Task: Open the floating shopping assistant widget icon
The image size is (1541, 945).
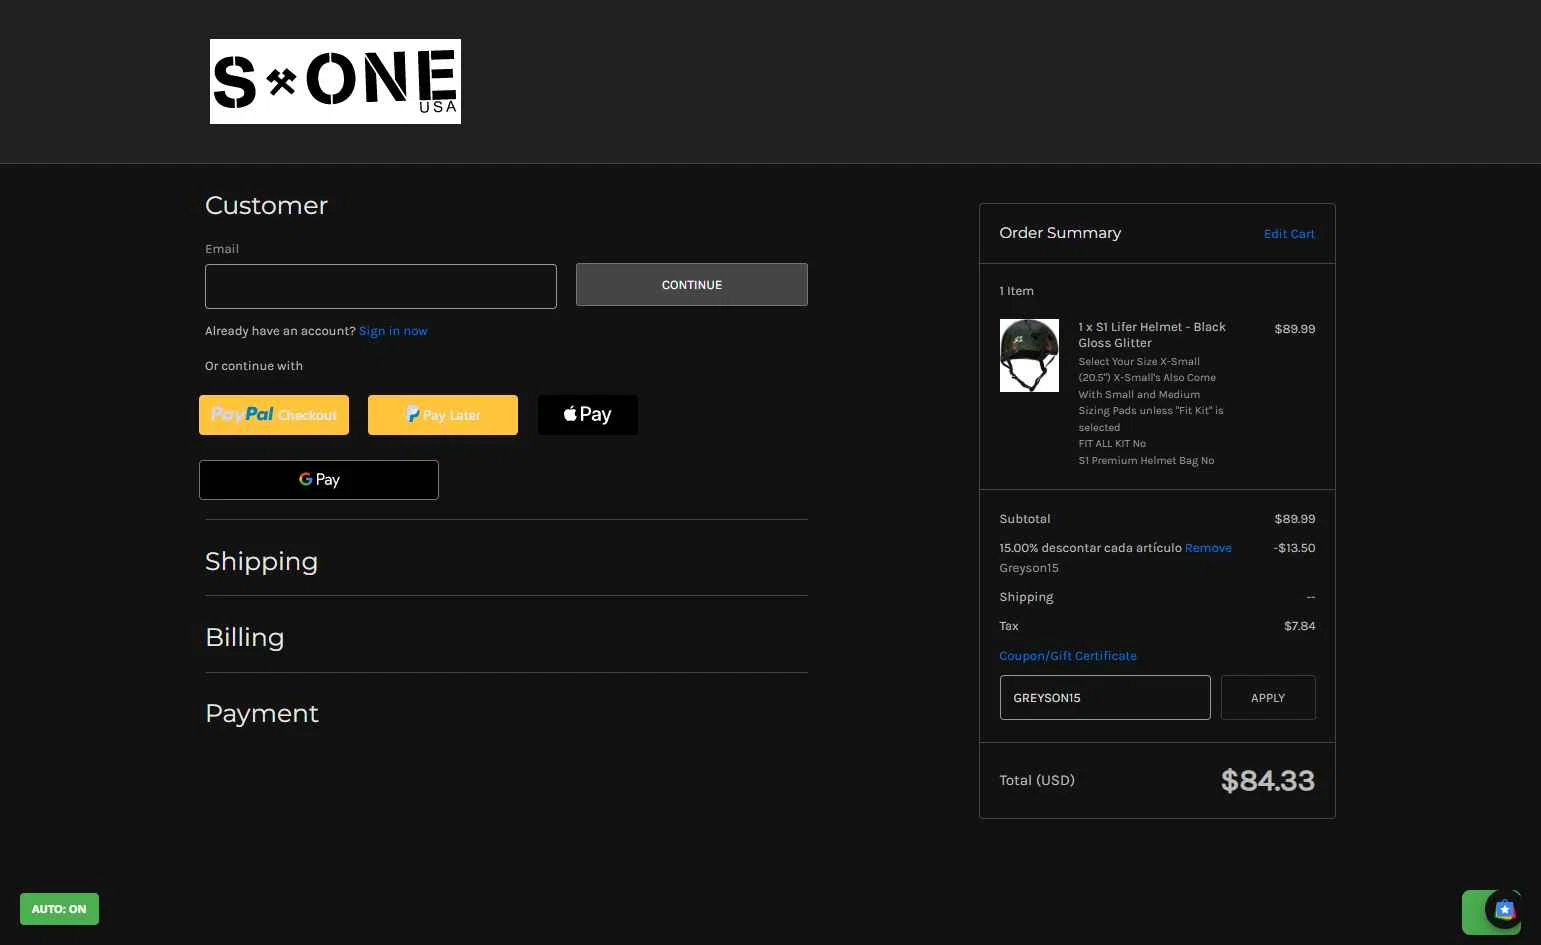Action: click(1504, 909)
